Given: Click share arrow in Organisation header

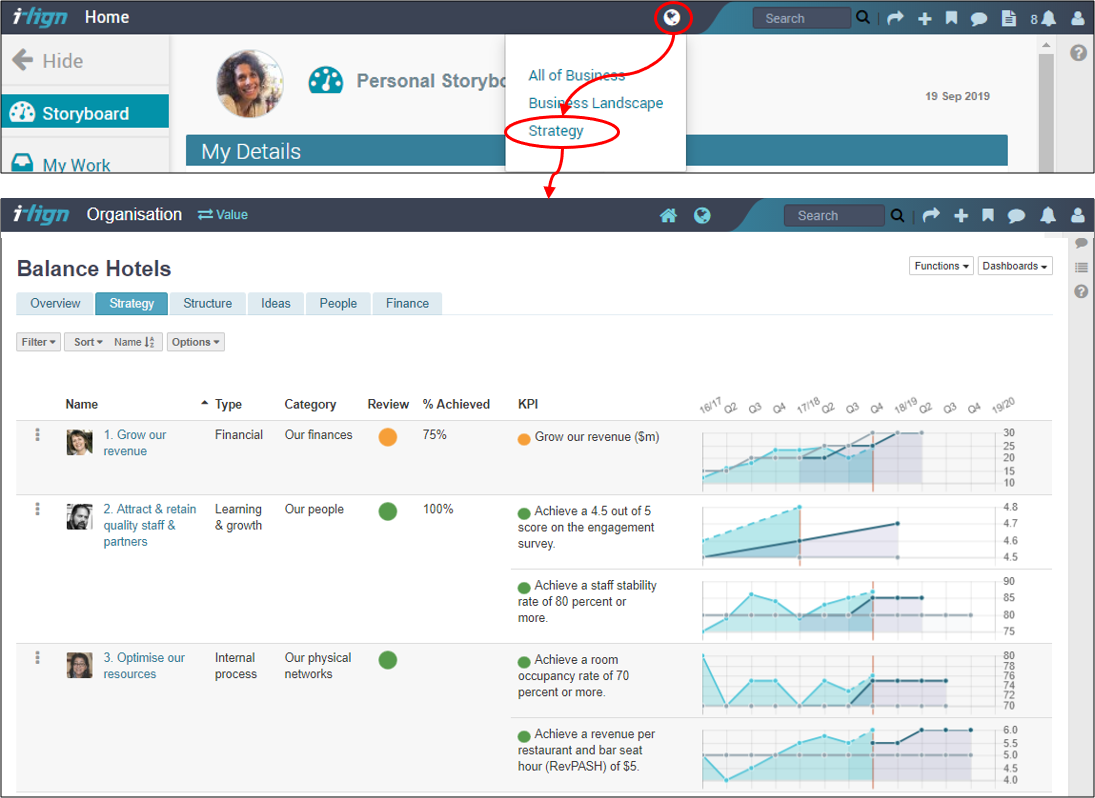Looking at the screenshot, I should [x=931, y=216].
